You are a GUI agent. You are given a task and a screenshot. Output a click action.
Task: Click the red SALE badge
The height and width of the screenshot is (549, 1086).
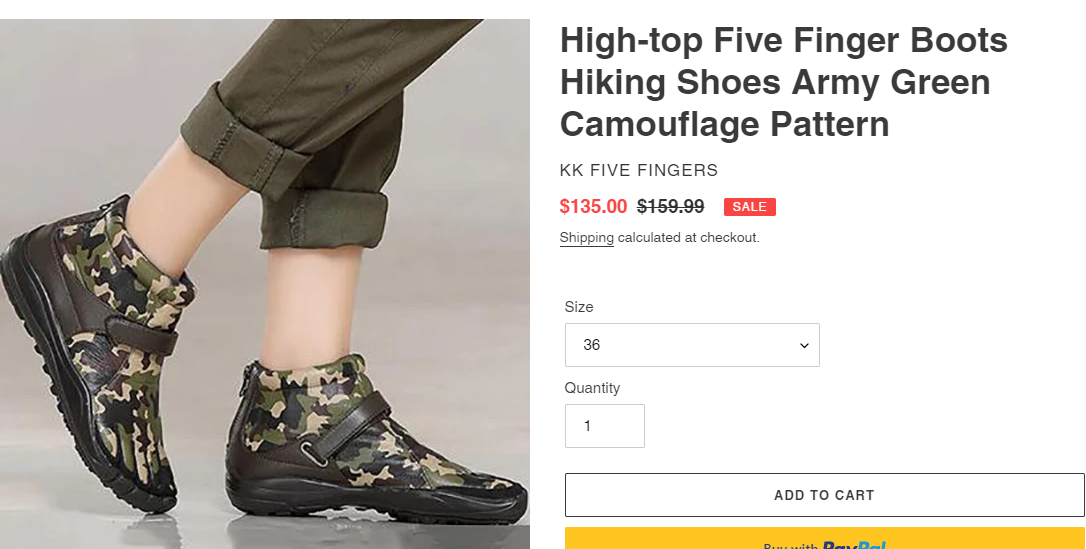[749, 207]
